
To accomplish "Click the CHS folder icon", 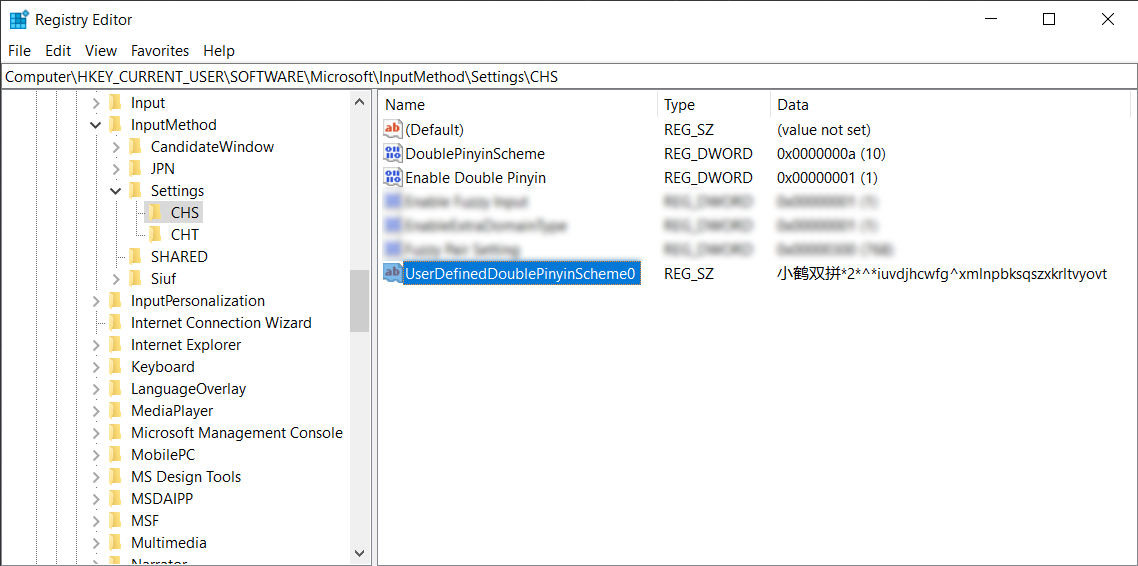I will tap(155, 213).
